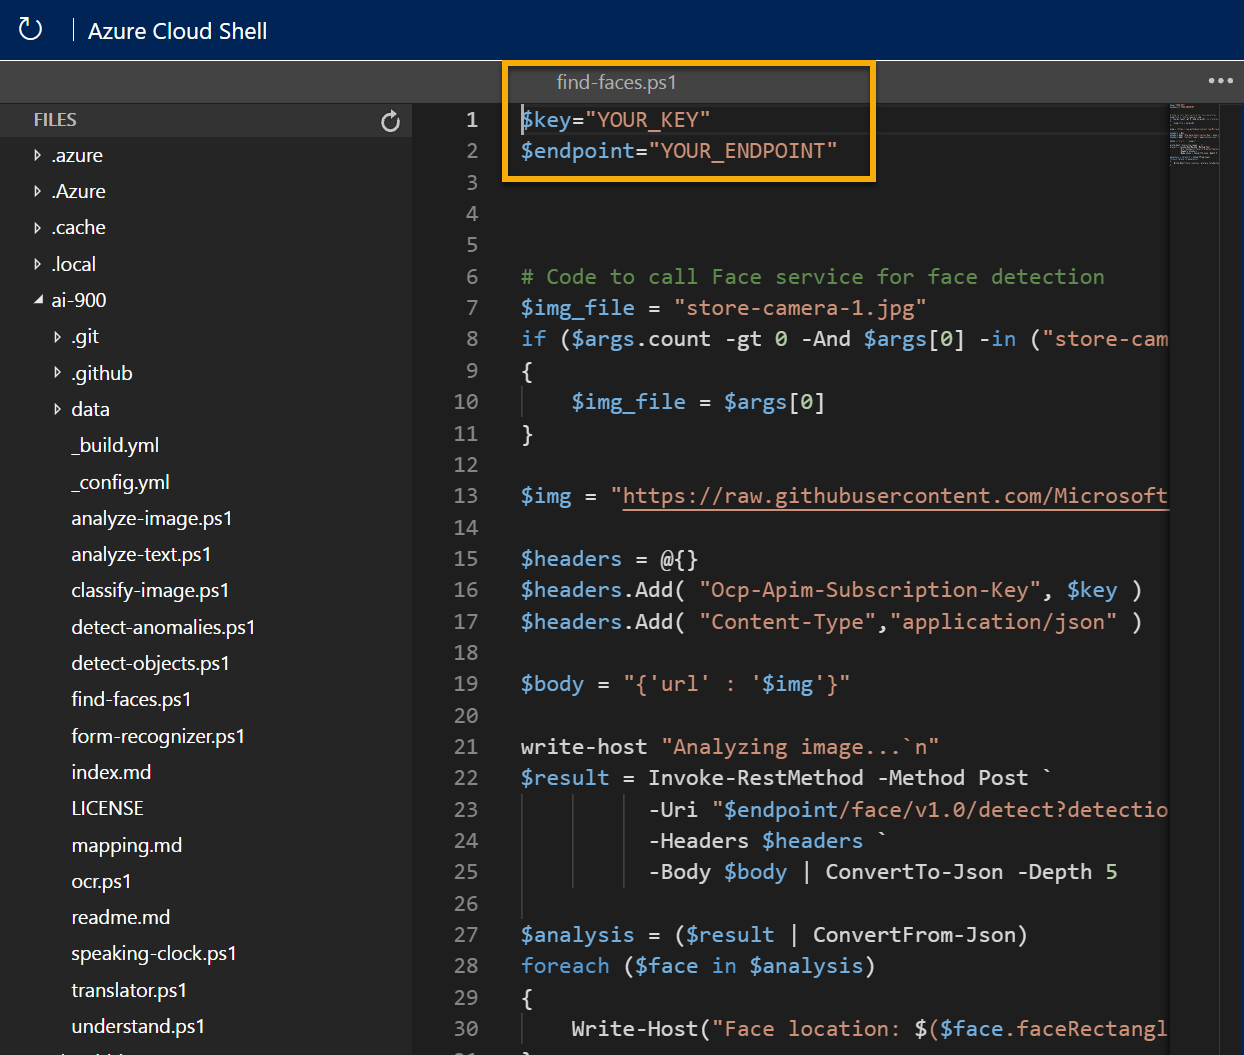1244x1055 pixels.
Task: Click the raw.githubusercontent.com URL on line 13
Action: tap(895, 496)
